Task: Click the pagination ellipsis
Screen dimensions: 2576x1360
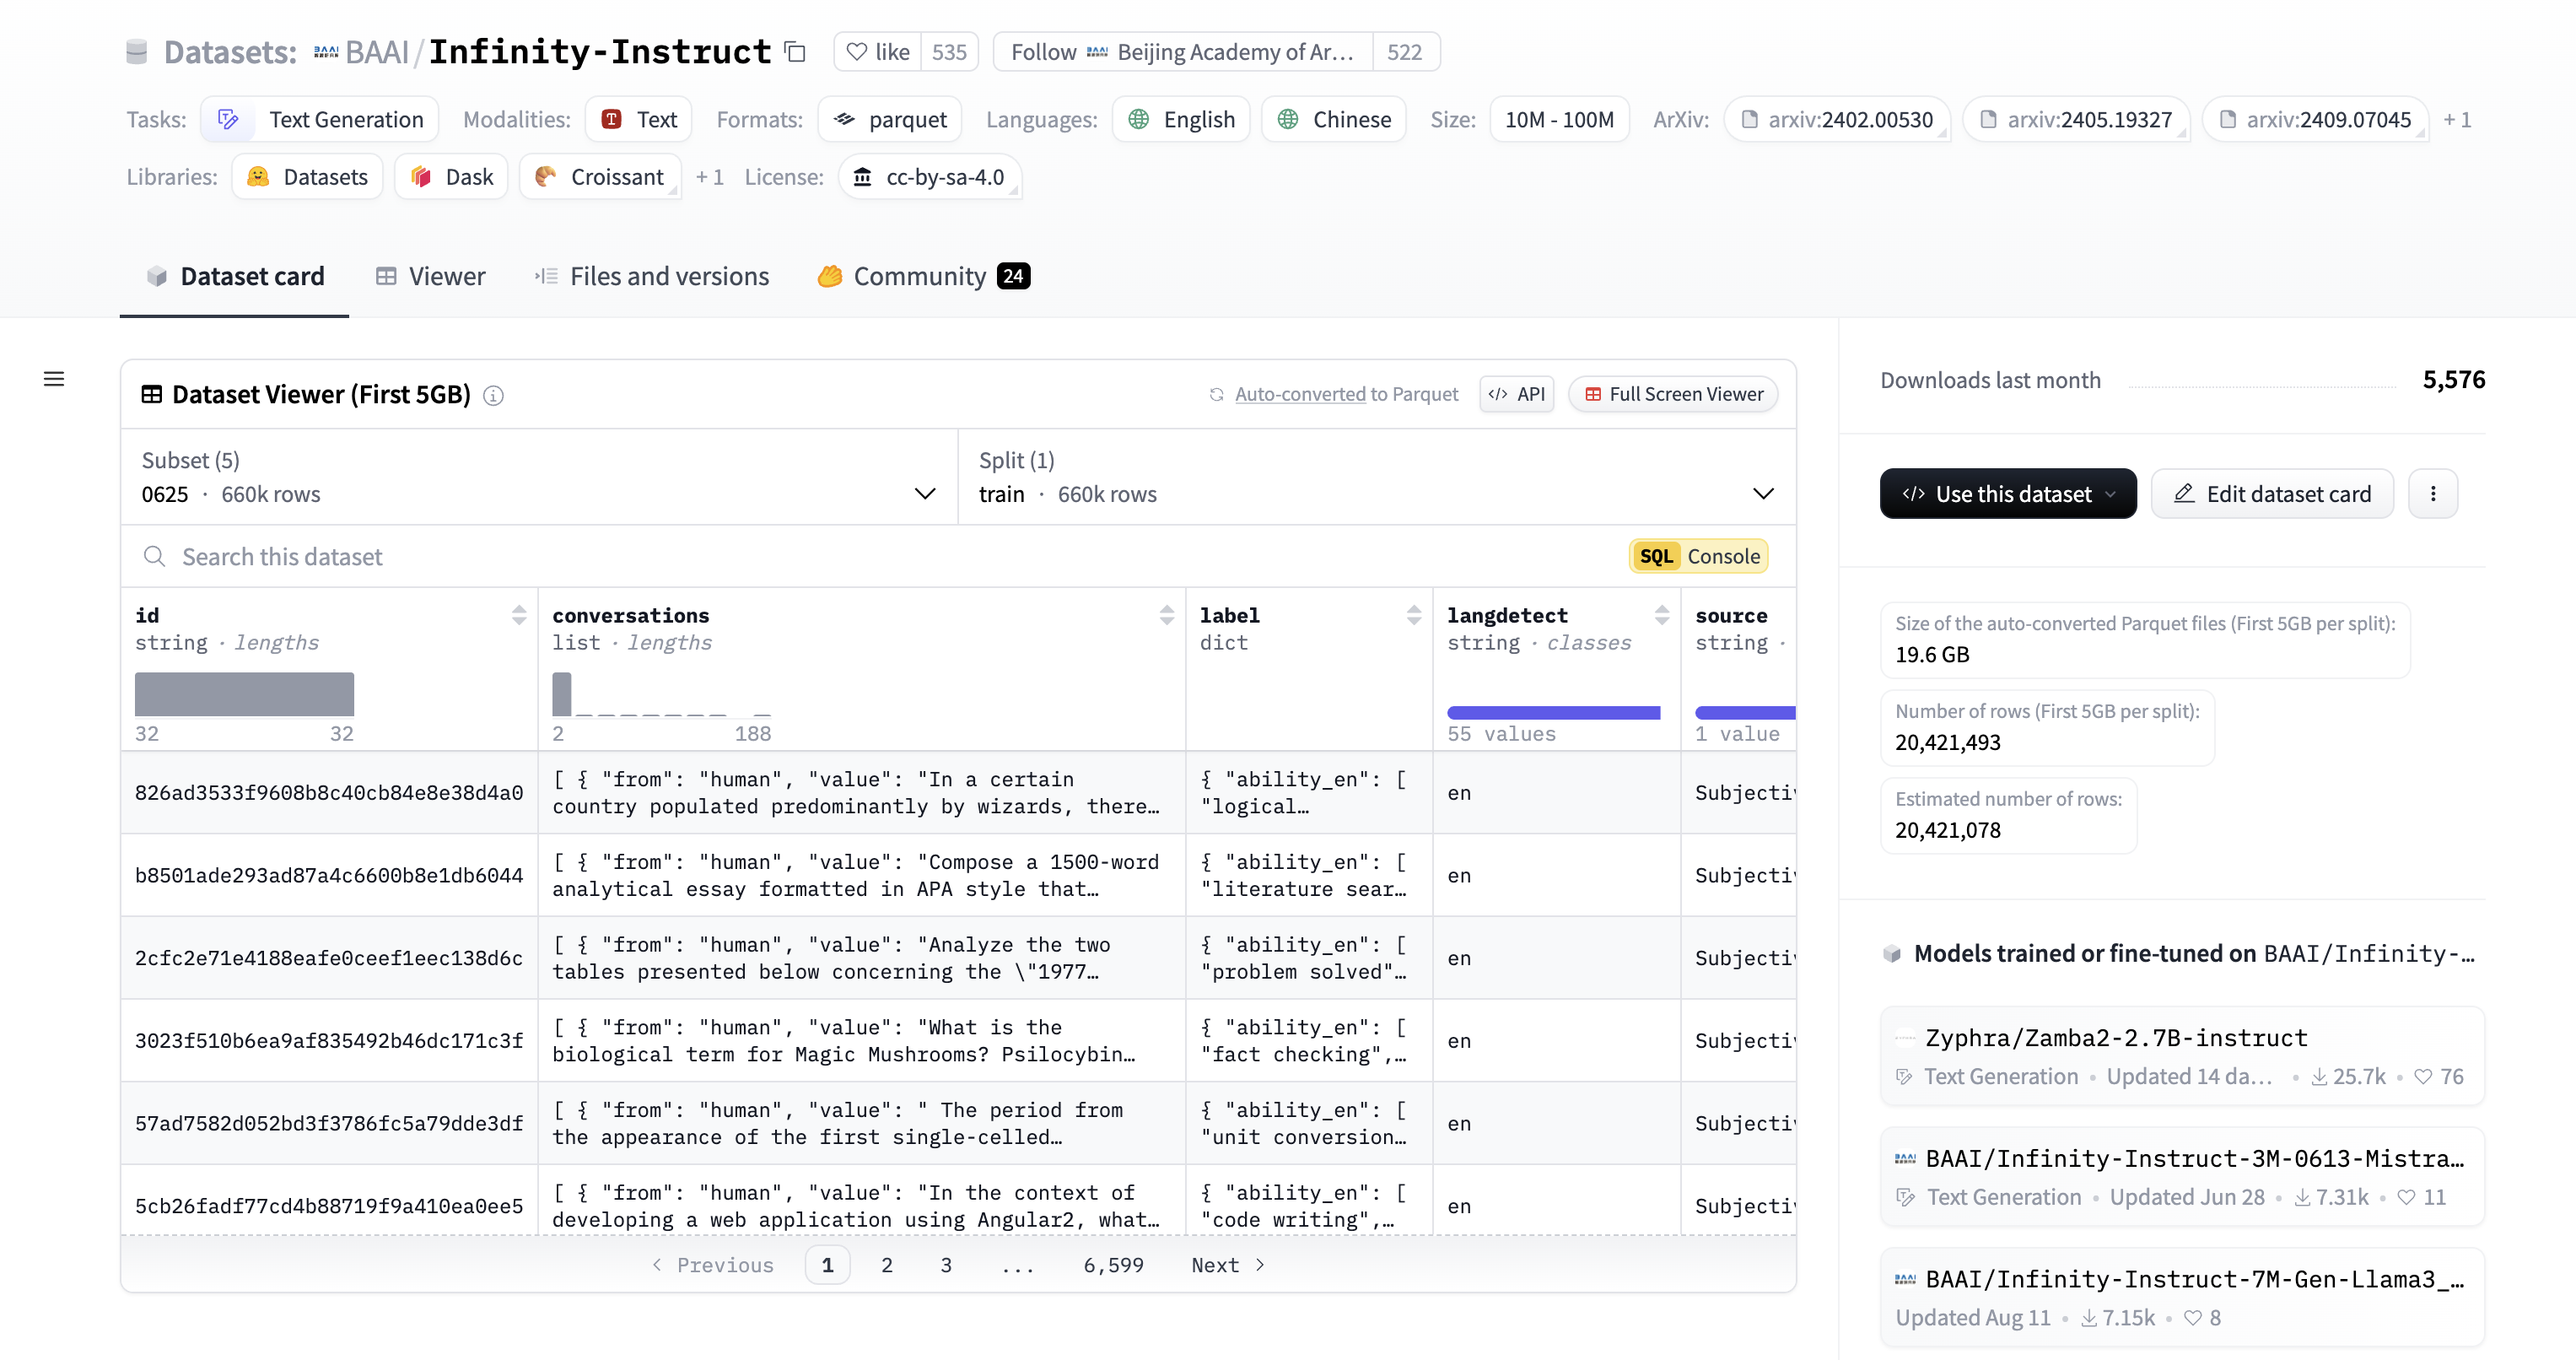Action: click(x=1018, y=1268)
